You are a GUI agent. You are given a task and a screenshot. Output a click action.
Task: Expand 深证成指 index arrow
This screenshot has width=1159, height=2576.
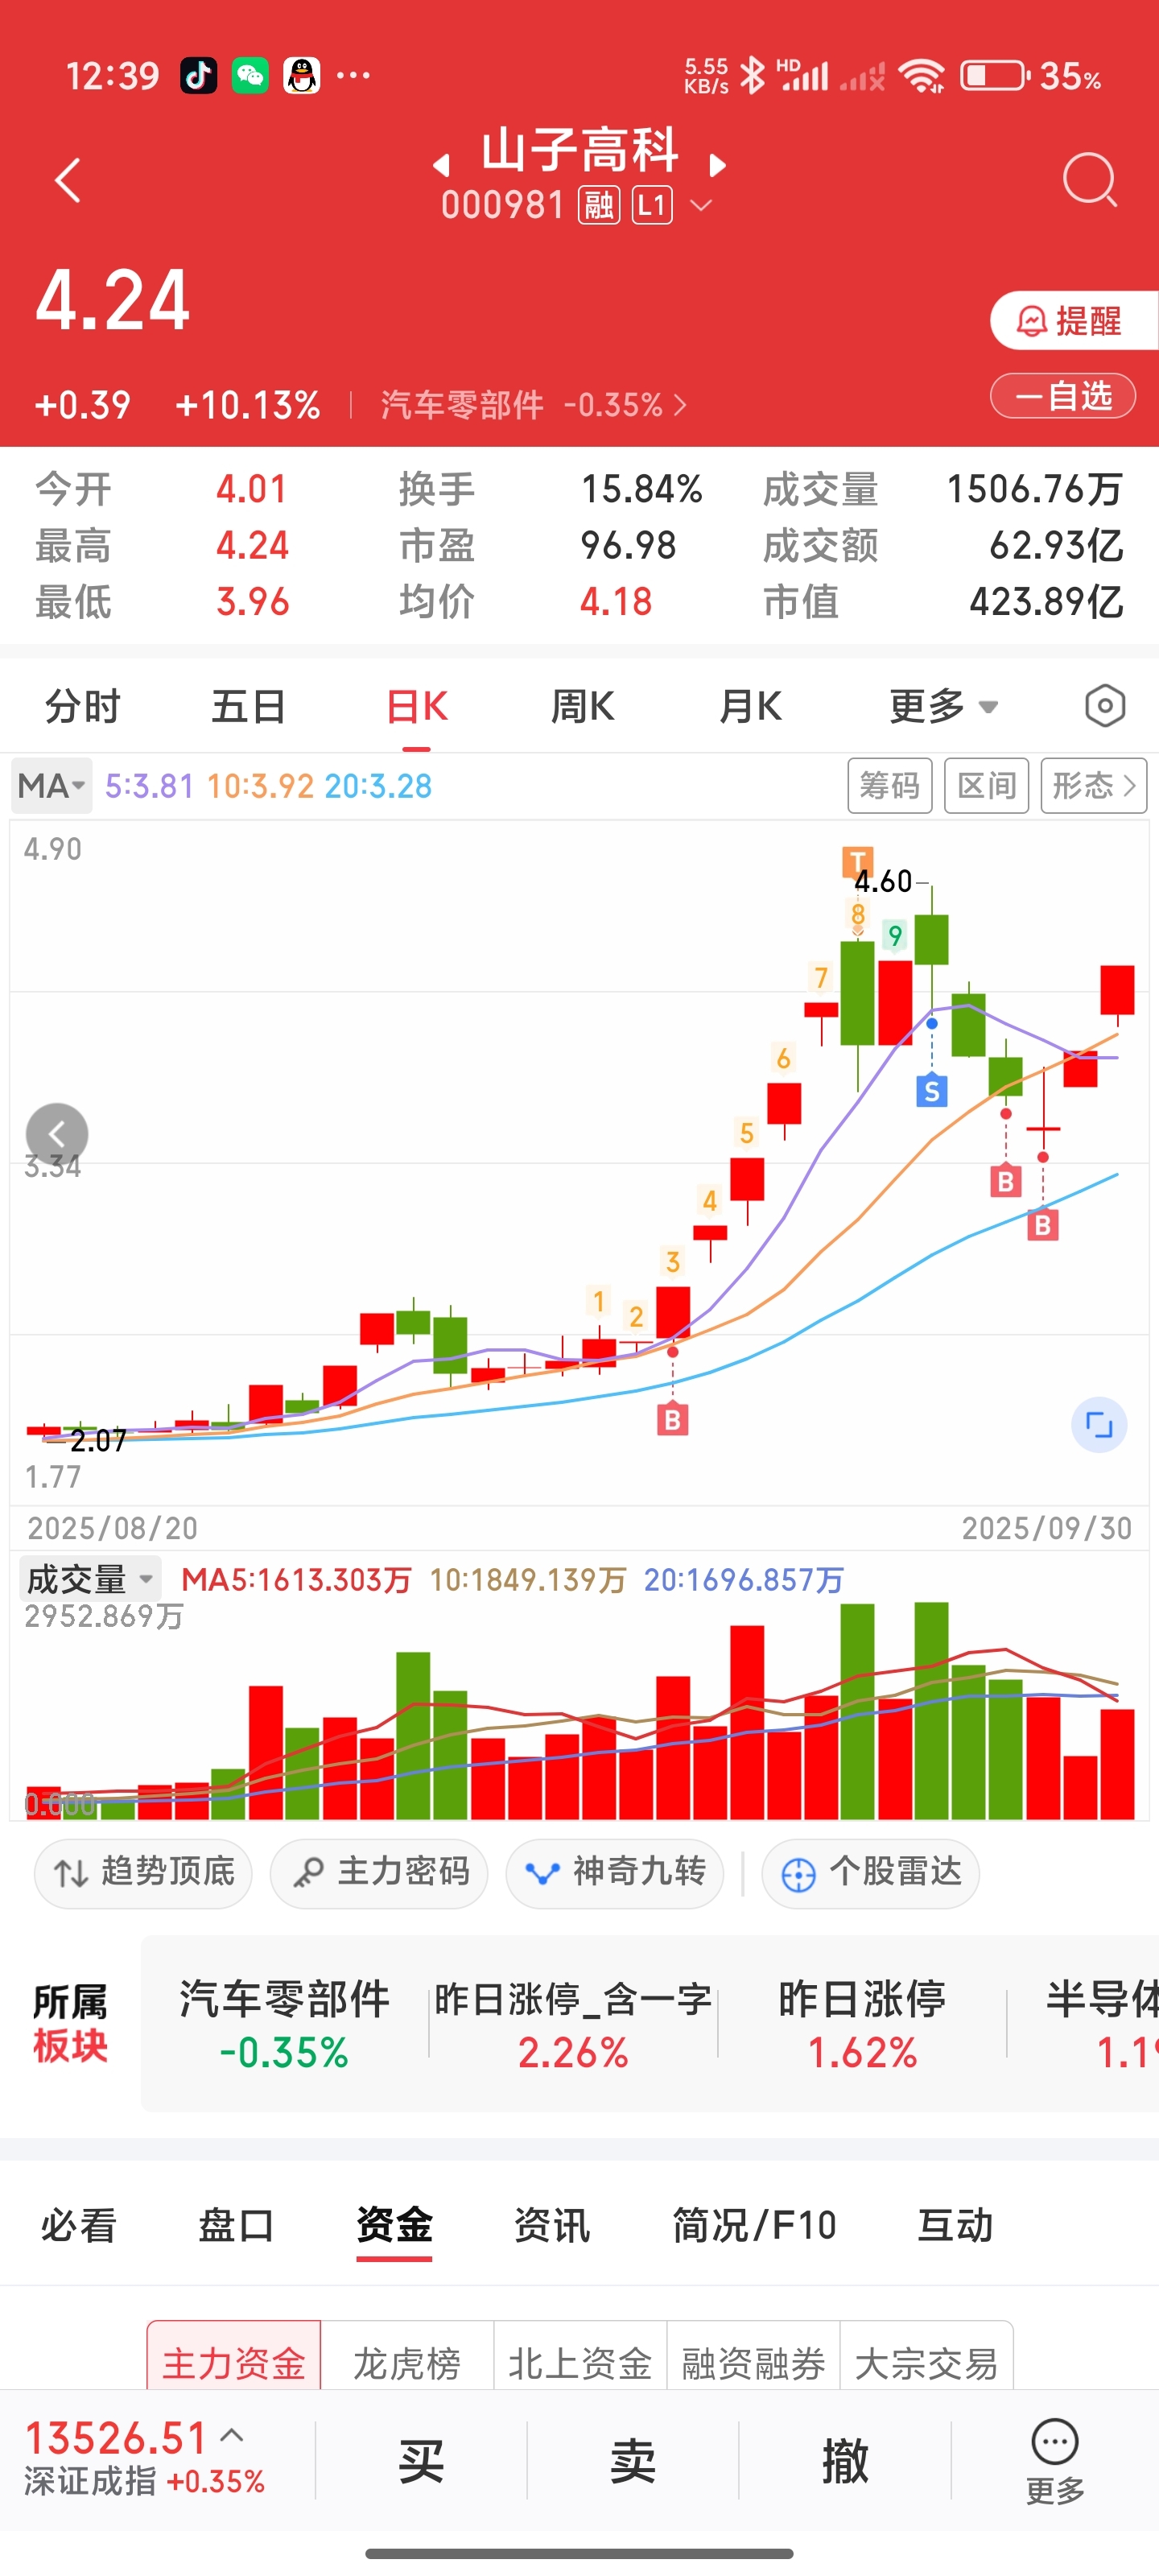click(x=231, y=2436)
